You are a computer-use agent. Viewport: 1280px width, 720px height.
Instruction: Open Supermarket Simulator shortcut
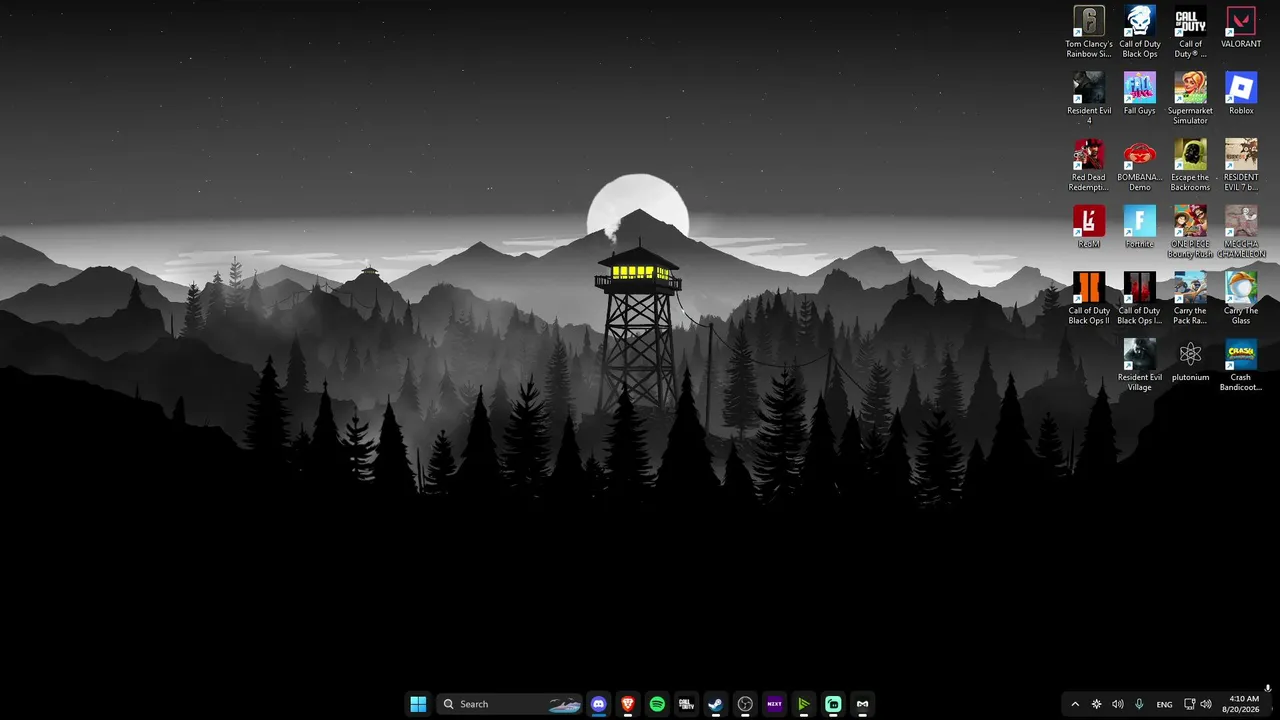tap(1190, 98)
